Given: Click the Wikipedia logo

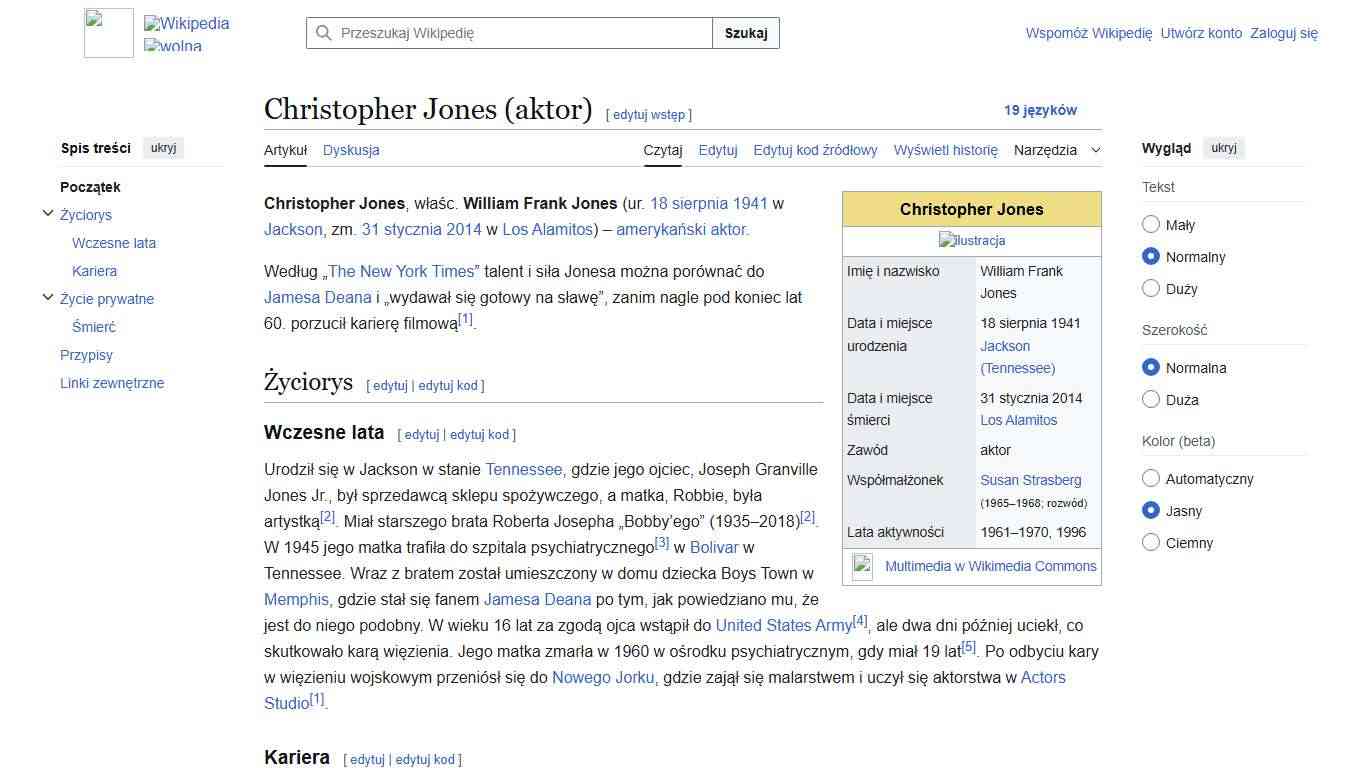Looking at the screenshot, I should [x=108, y=32].
